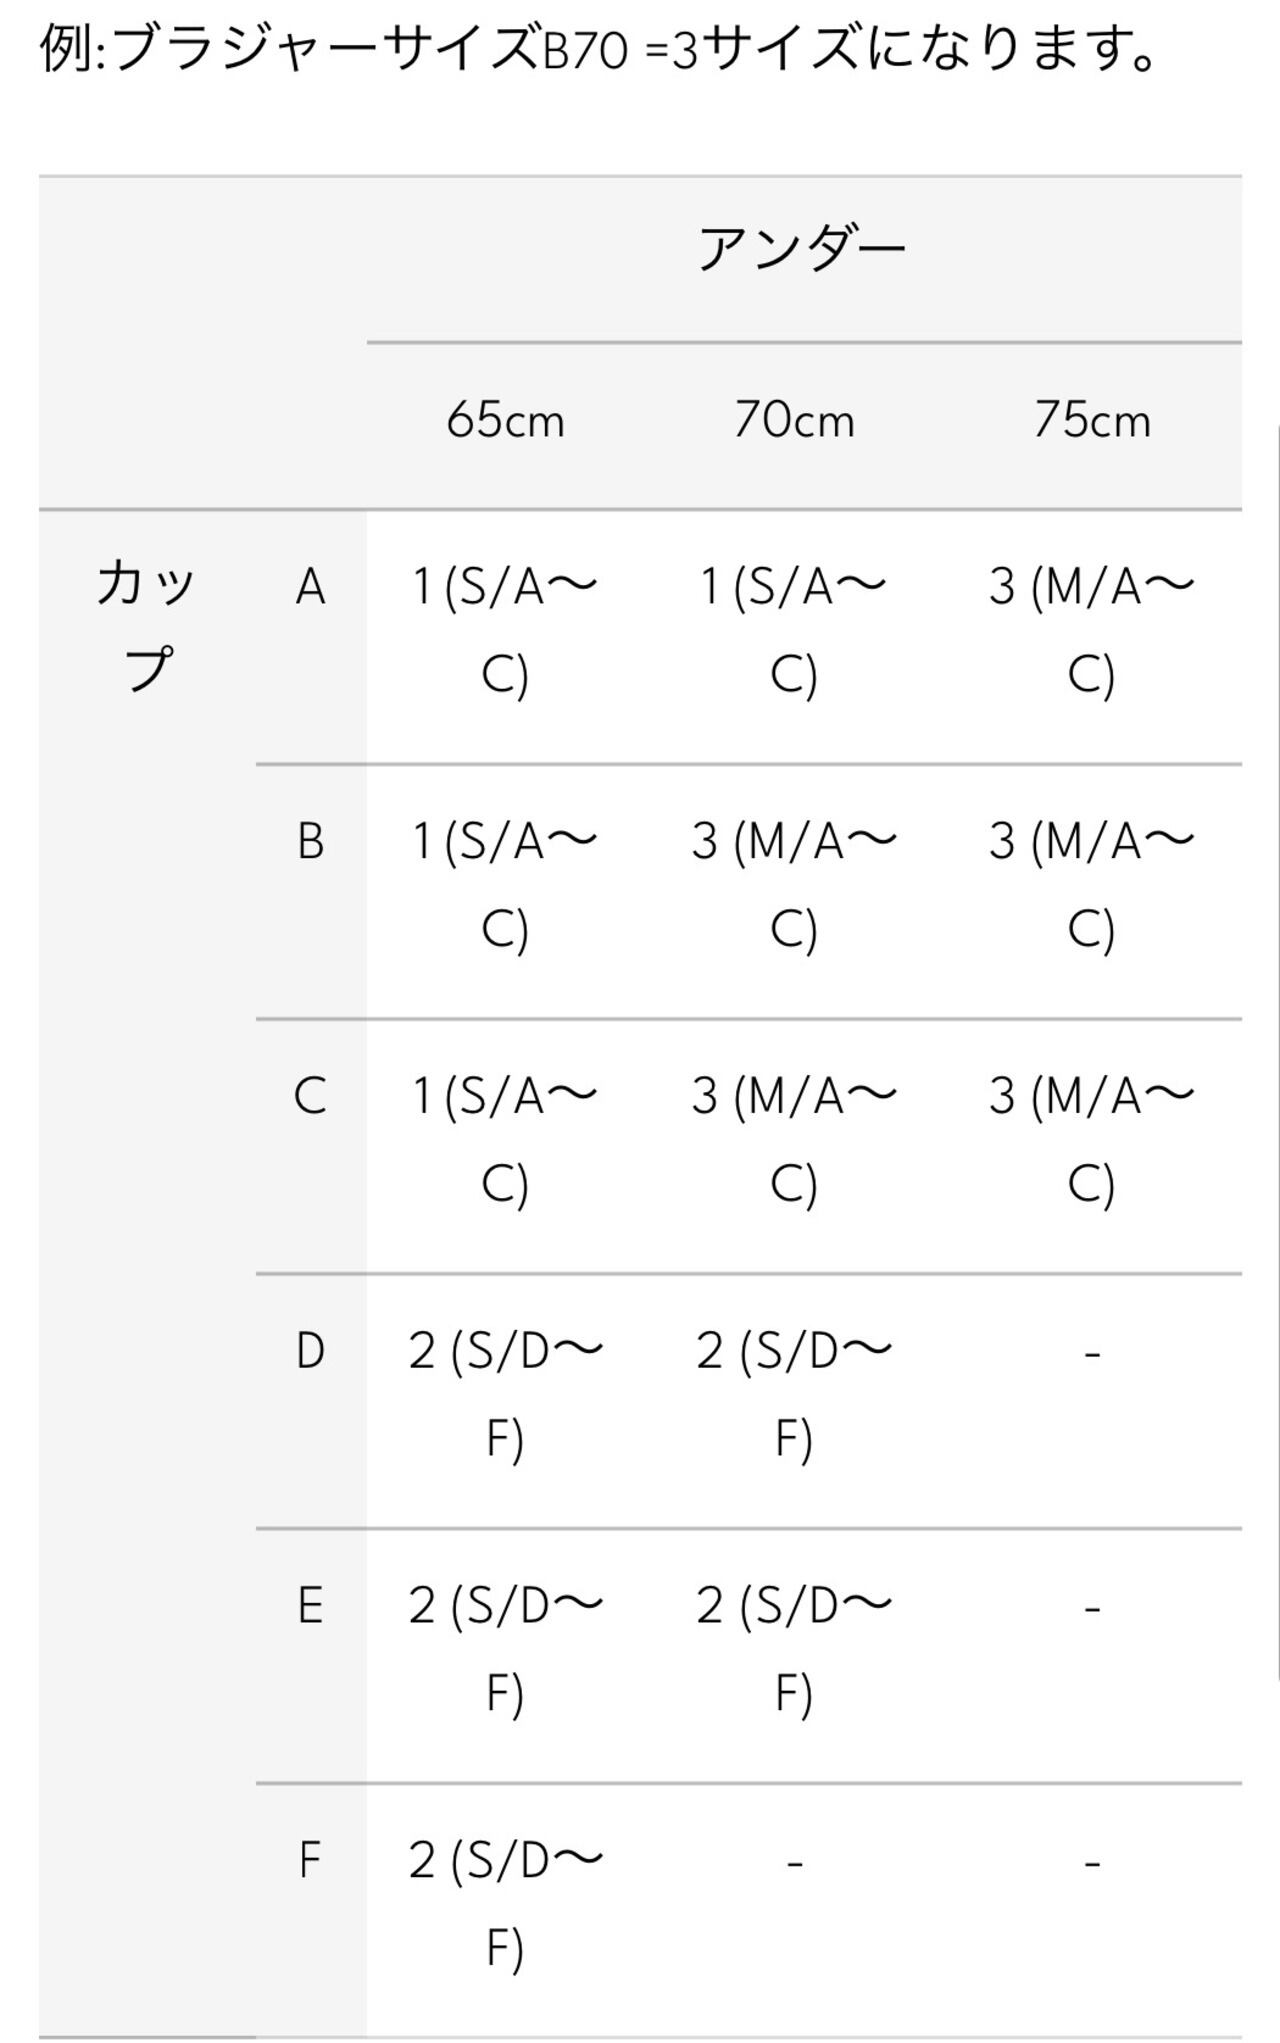
Task: Click the dash cell for F cup 70cm
Action: pyautogui.click(x=794, y=1863)
